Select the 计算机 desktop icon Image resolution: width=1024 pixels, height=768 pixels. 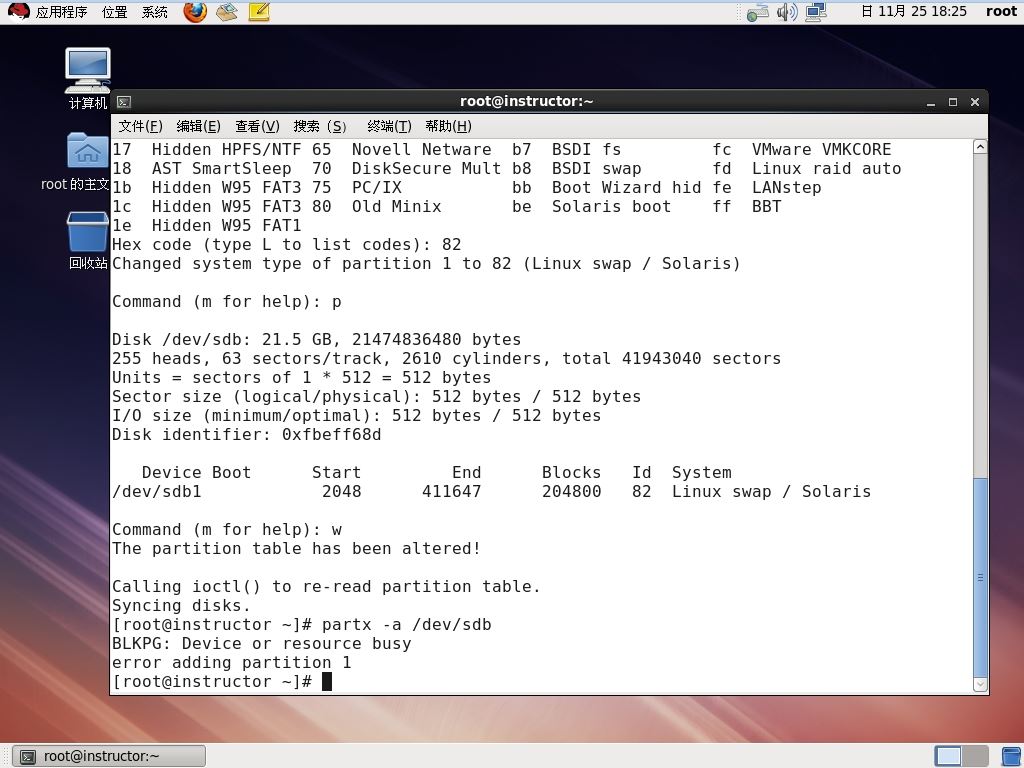88,78
